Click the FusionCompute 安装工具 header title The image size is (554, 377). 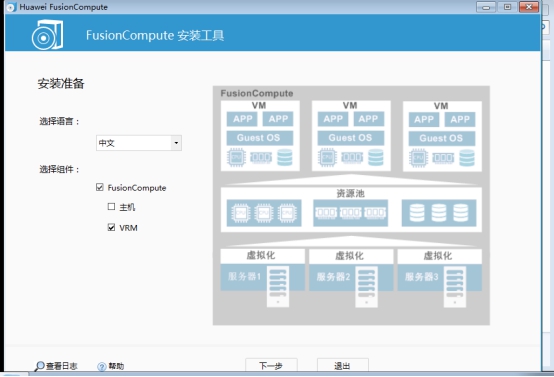[155, 35]
